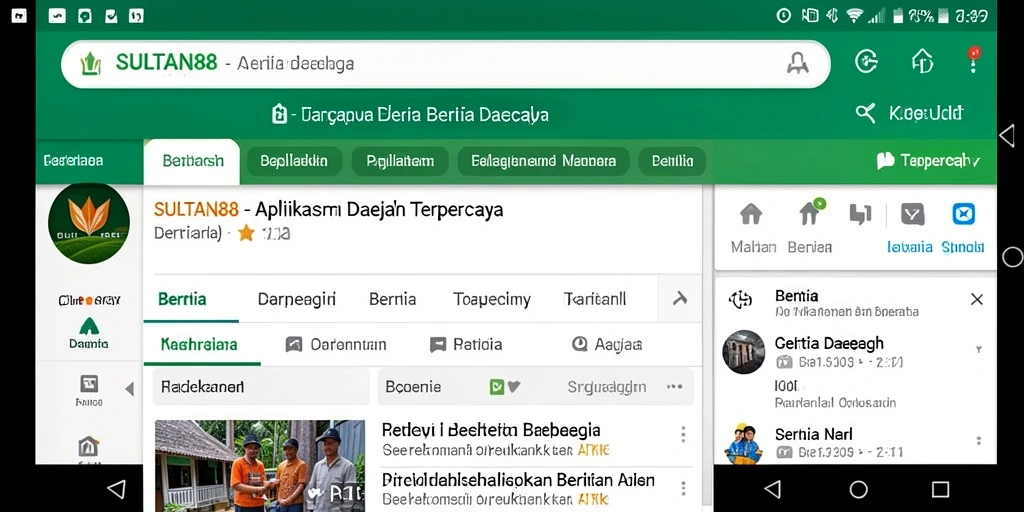Click the blue Stinobi X icon
Image resolution: width=1024 pixels, height=512 pixels.
click(963, 214)
